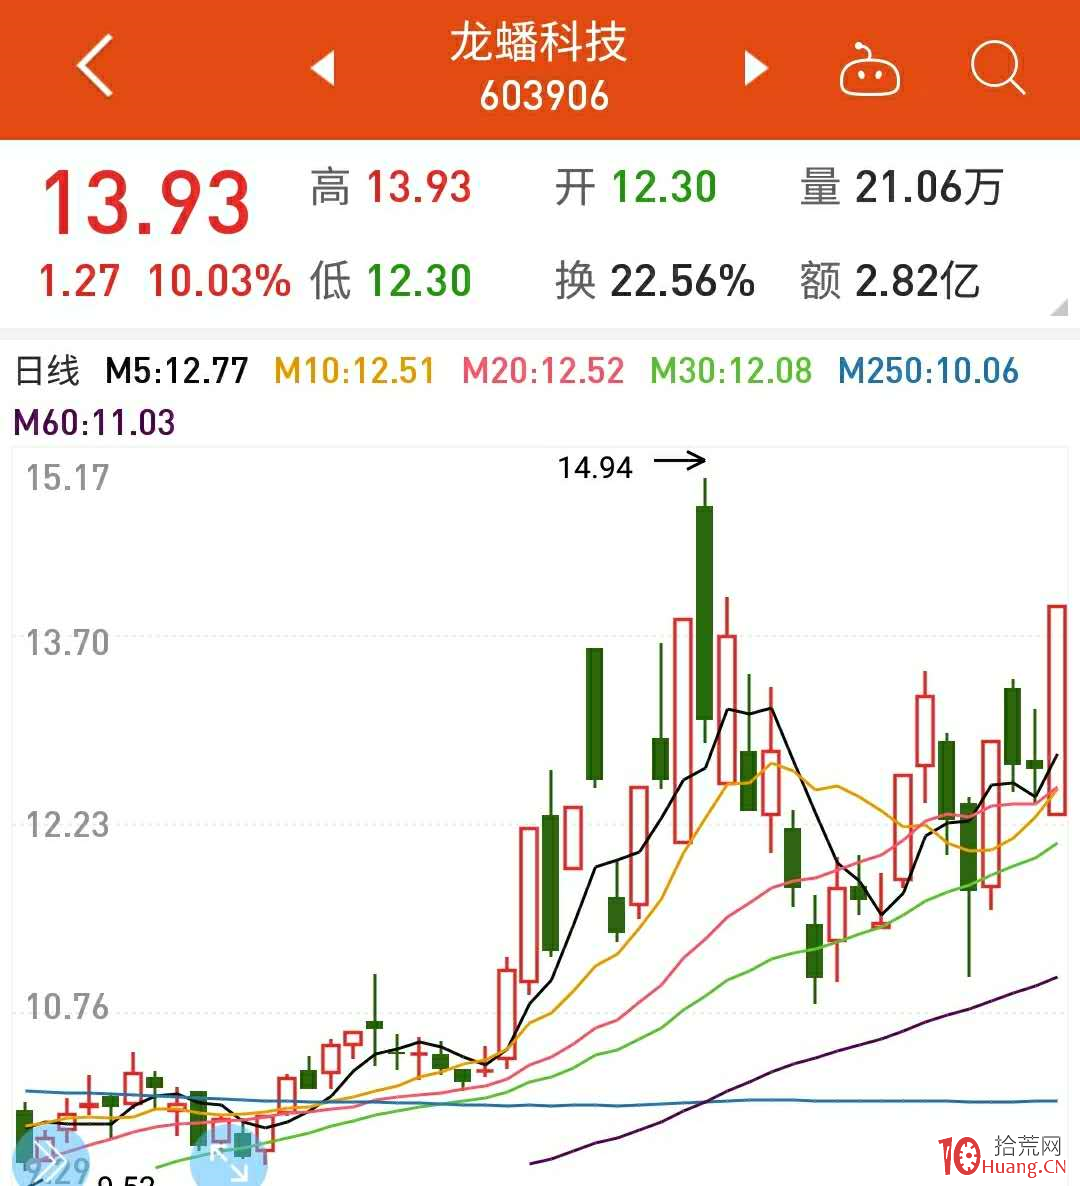
Task: Tap the volume 量 21.06万
Action: 902,187
